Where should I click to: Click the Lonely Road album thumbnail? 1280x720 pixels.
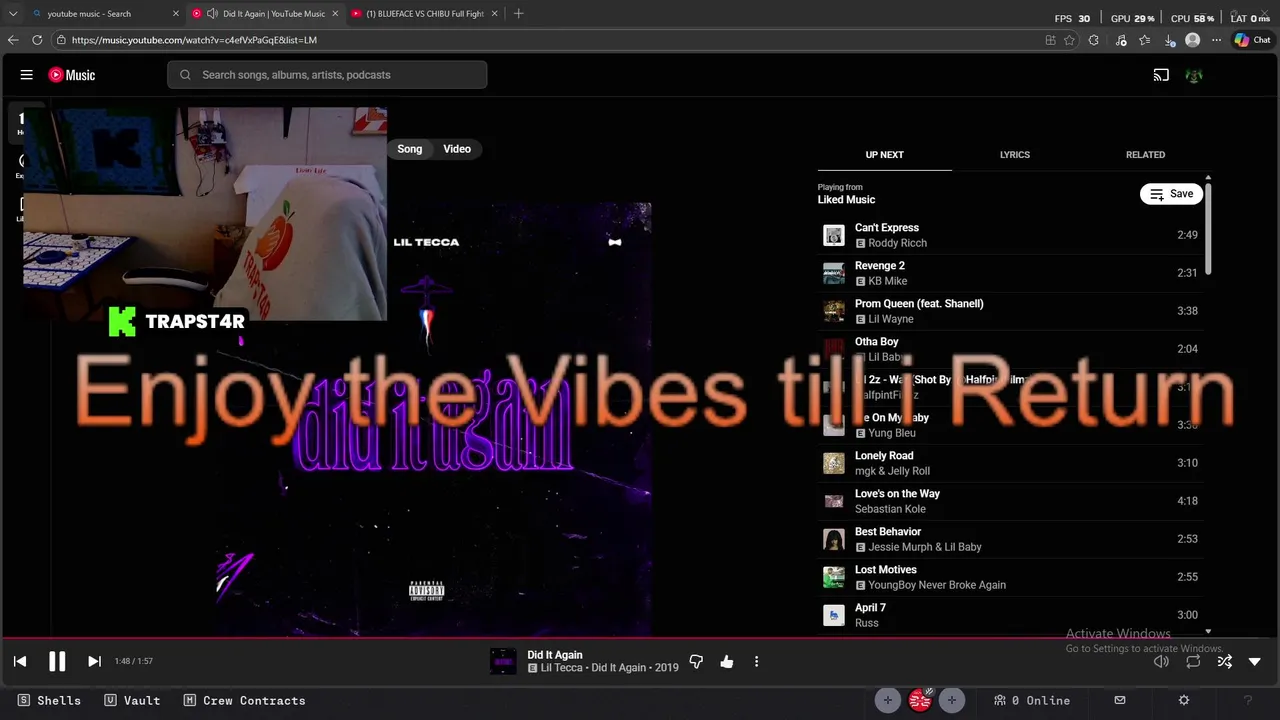(x=834, y=463)
